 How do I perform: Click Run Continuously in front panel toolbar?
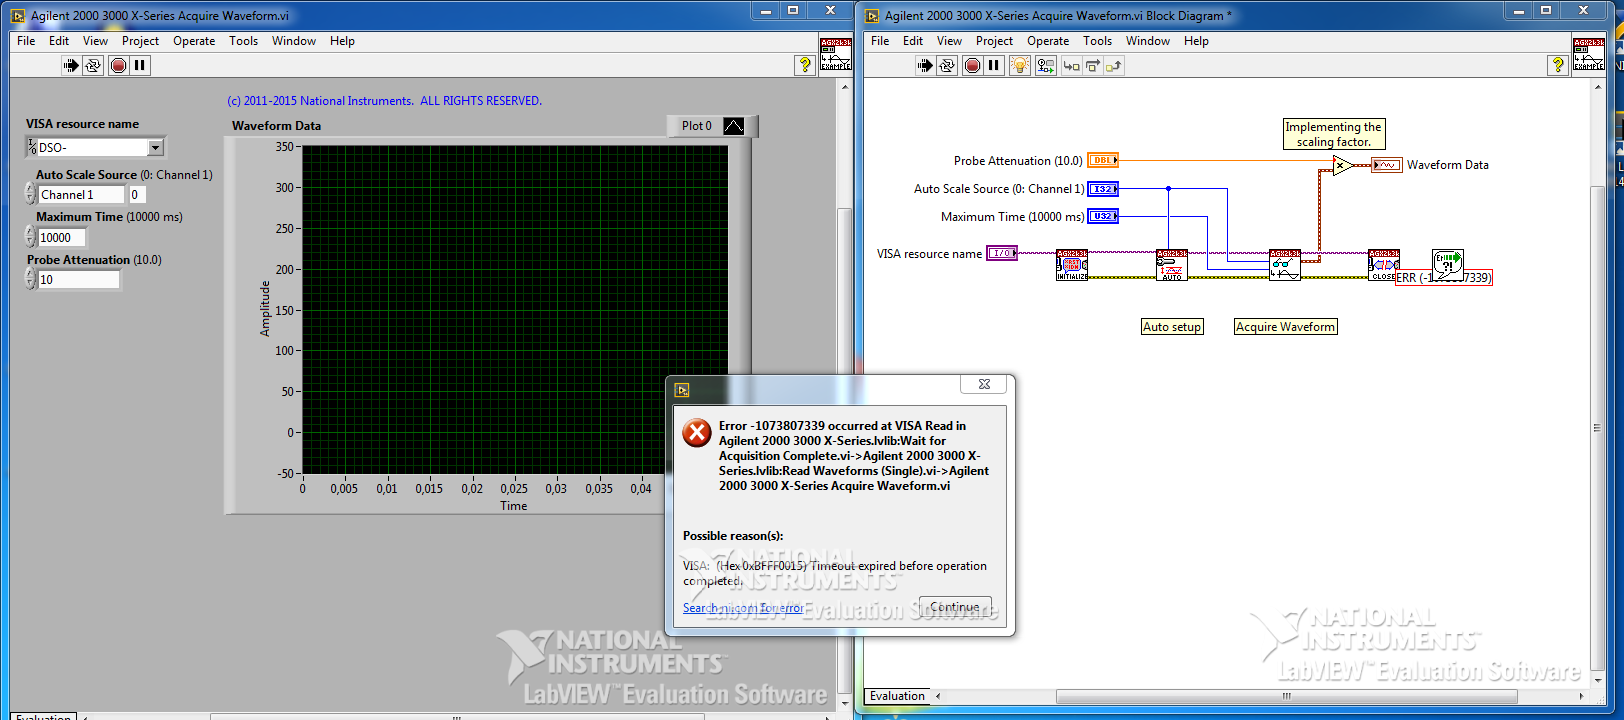93,65
